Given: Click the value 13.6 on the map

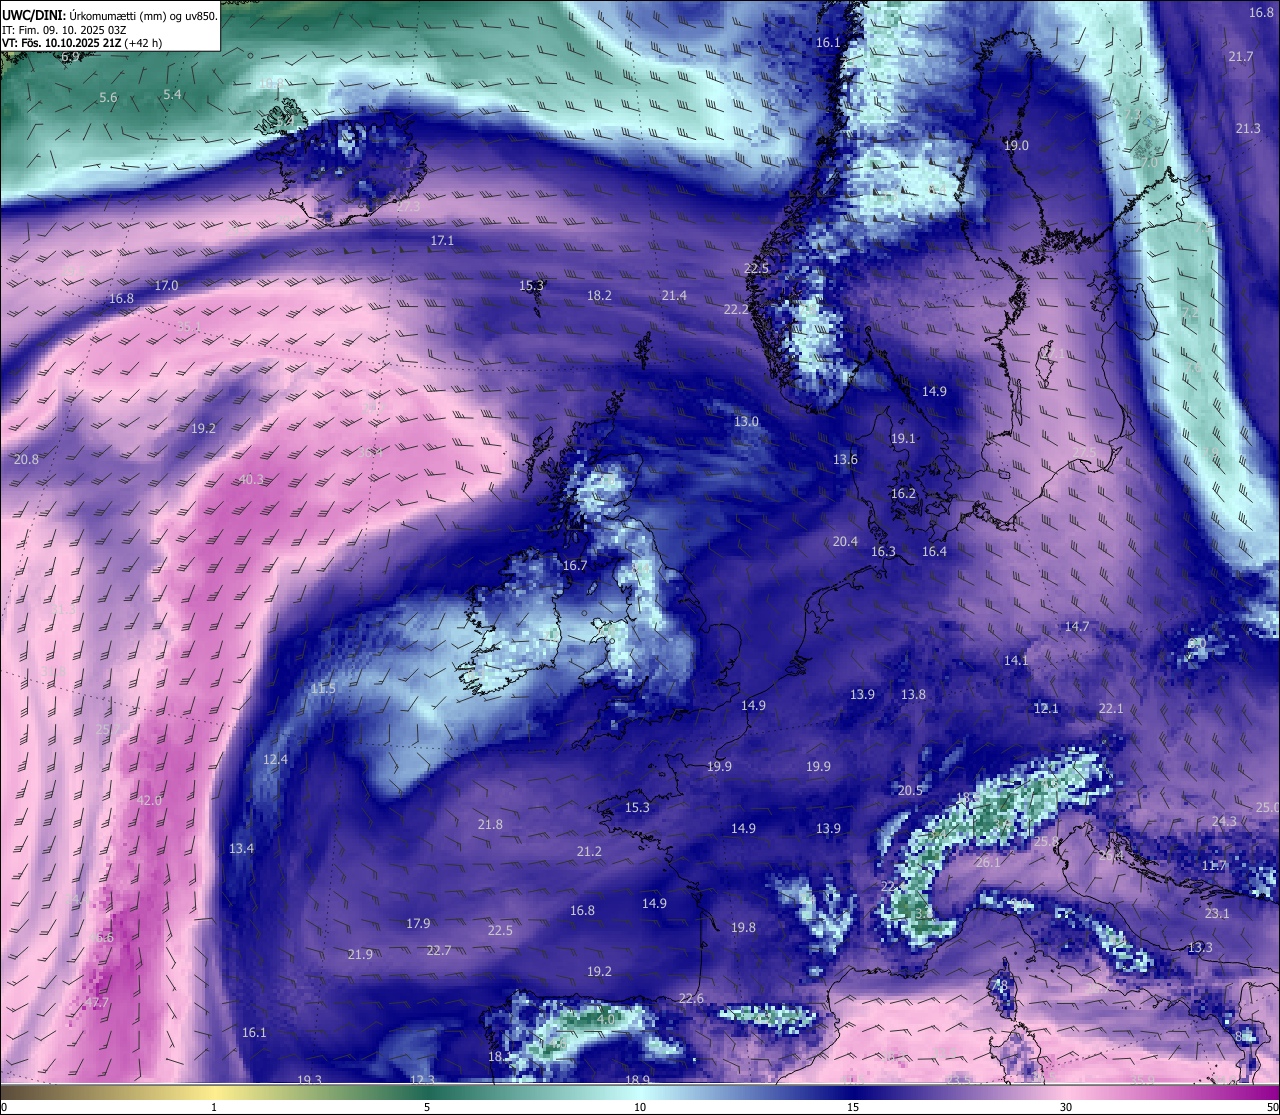Looking at the screenshot, I should coord(845,460).
